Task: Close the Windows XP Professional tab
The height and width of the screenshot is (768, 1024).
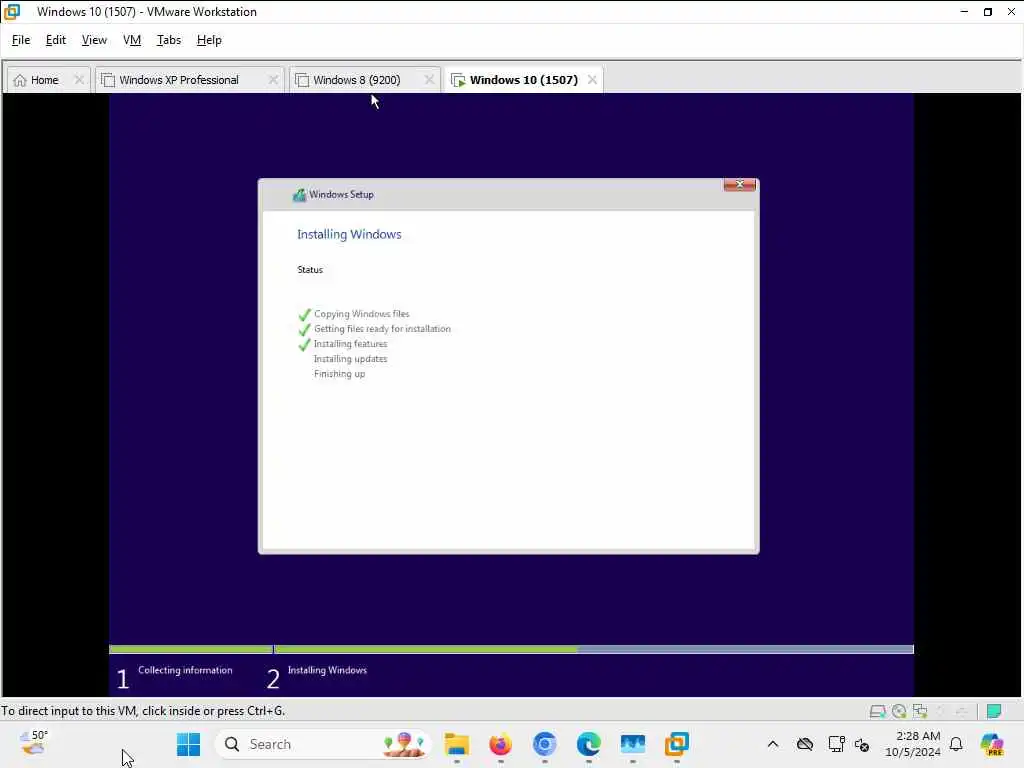Action: (273, 80)
